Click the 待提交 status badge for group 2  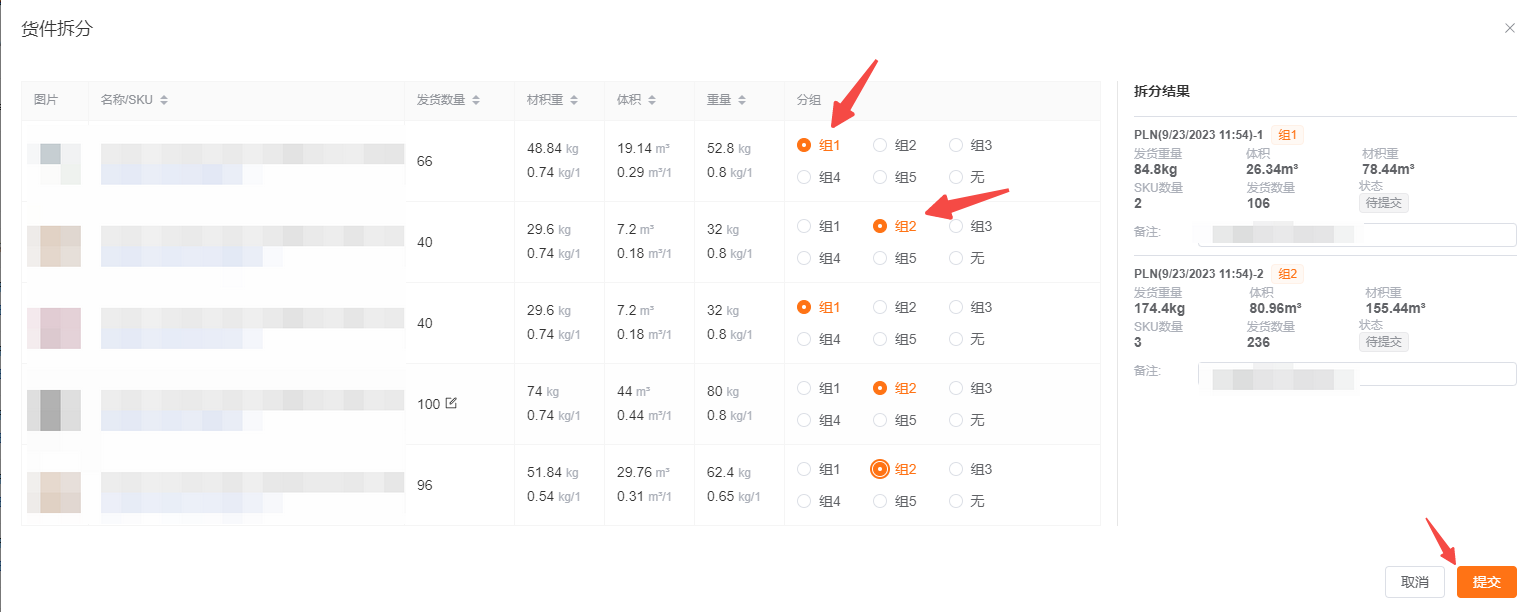point(1383,342)
